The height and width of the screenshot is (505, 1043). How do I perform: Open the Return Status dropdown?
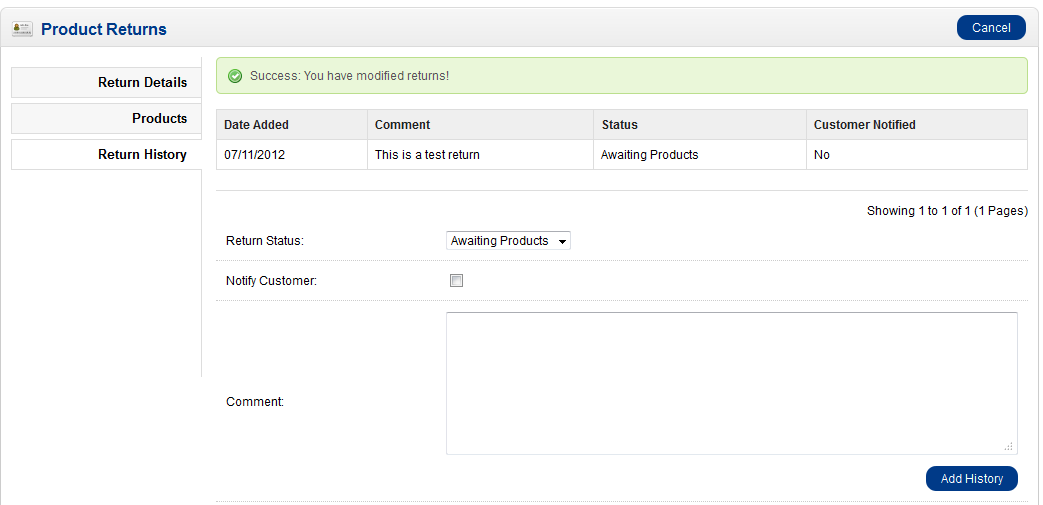coord(508,241)
